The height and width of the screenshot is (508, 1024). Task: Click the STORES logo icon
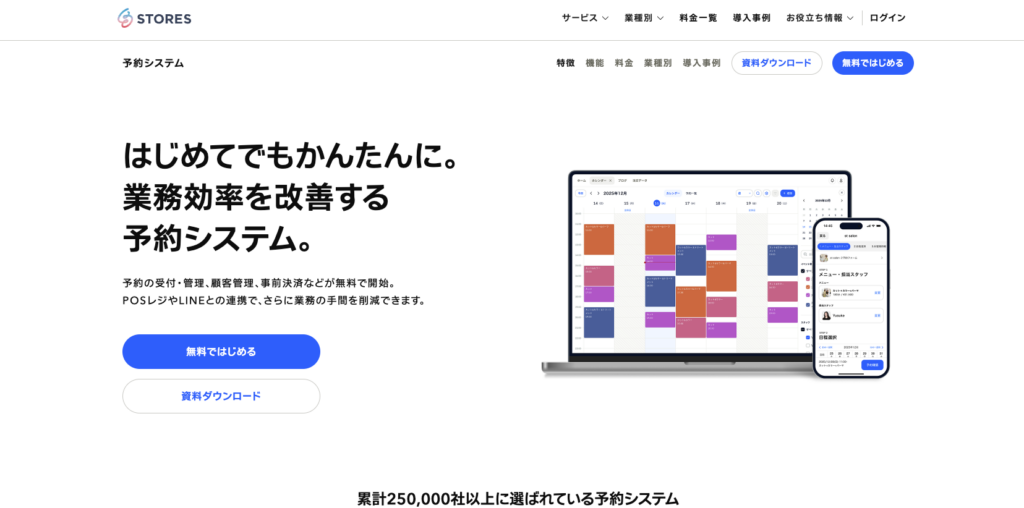(x=125, y=18)
